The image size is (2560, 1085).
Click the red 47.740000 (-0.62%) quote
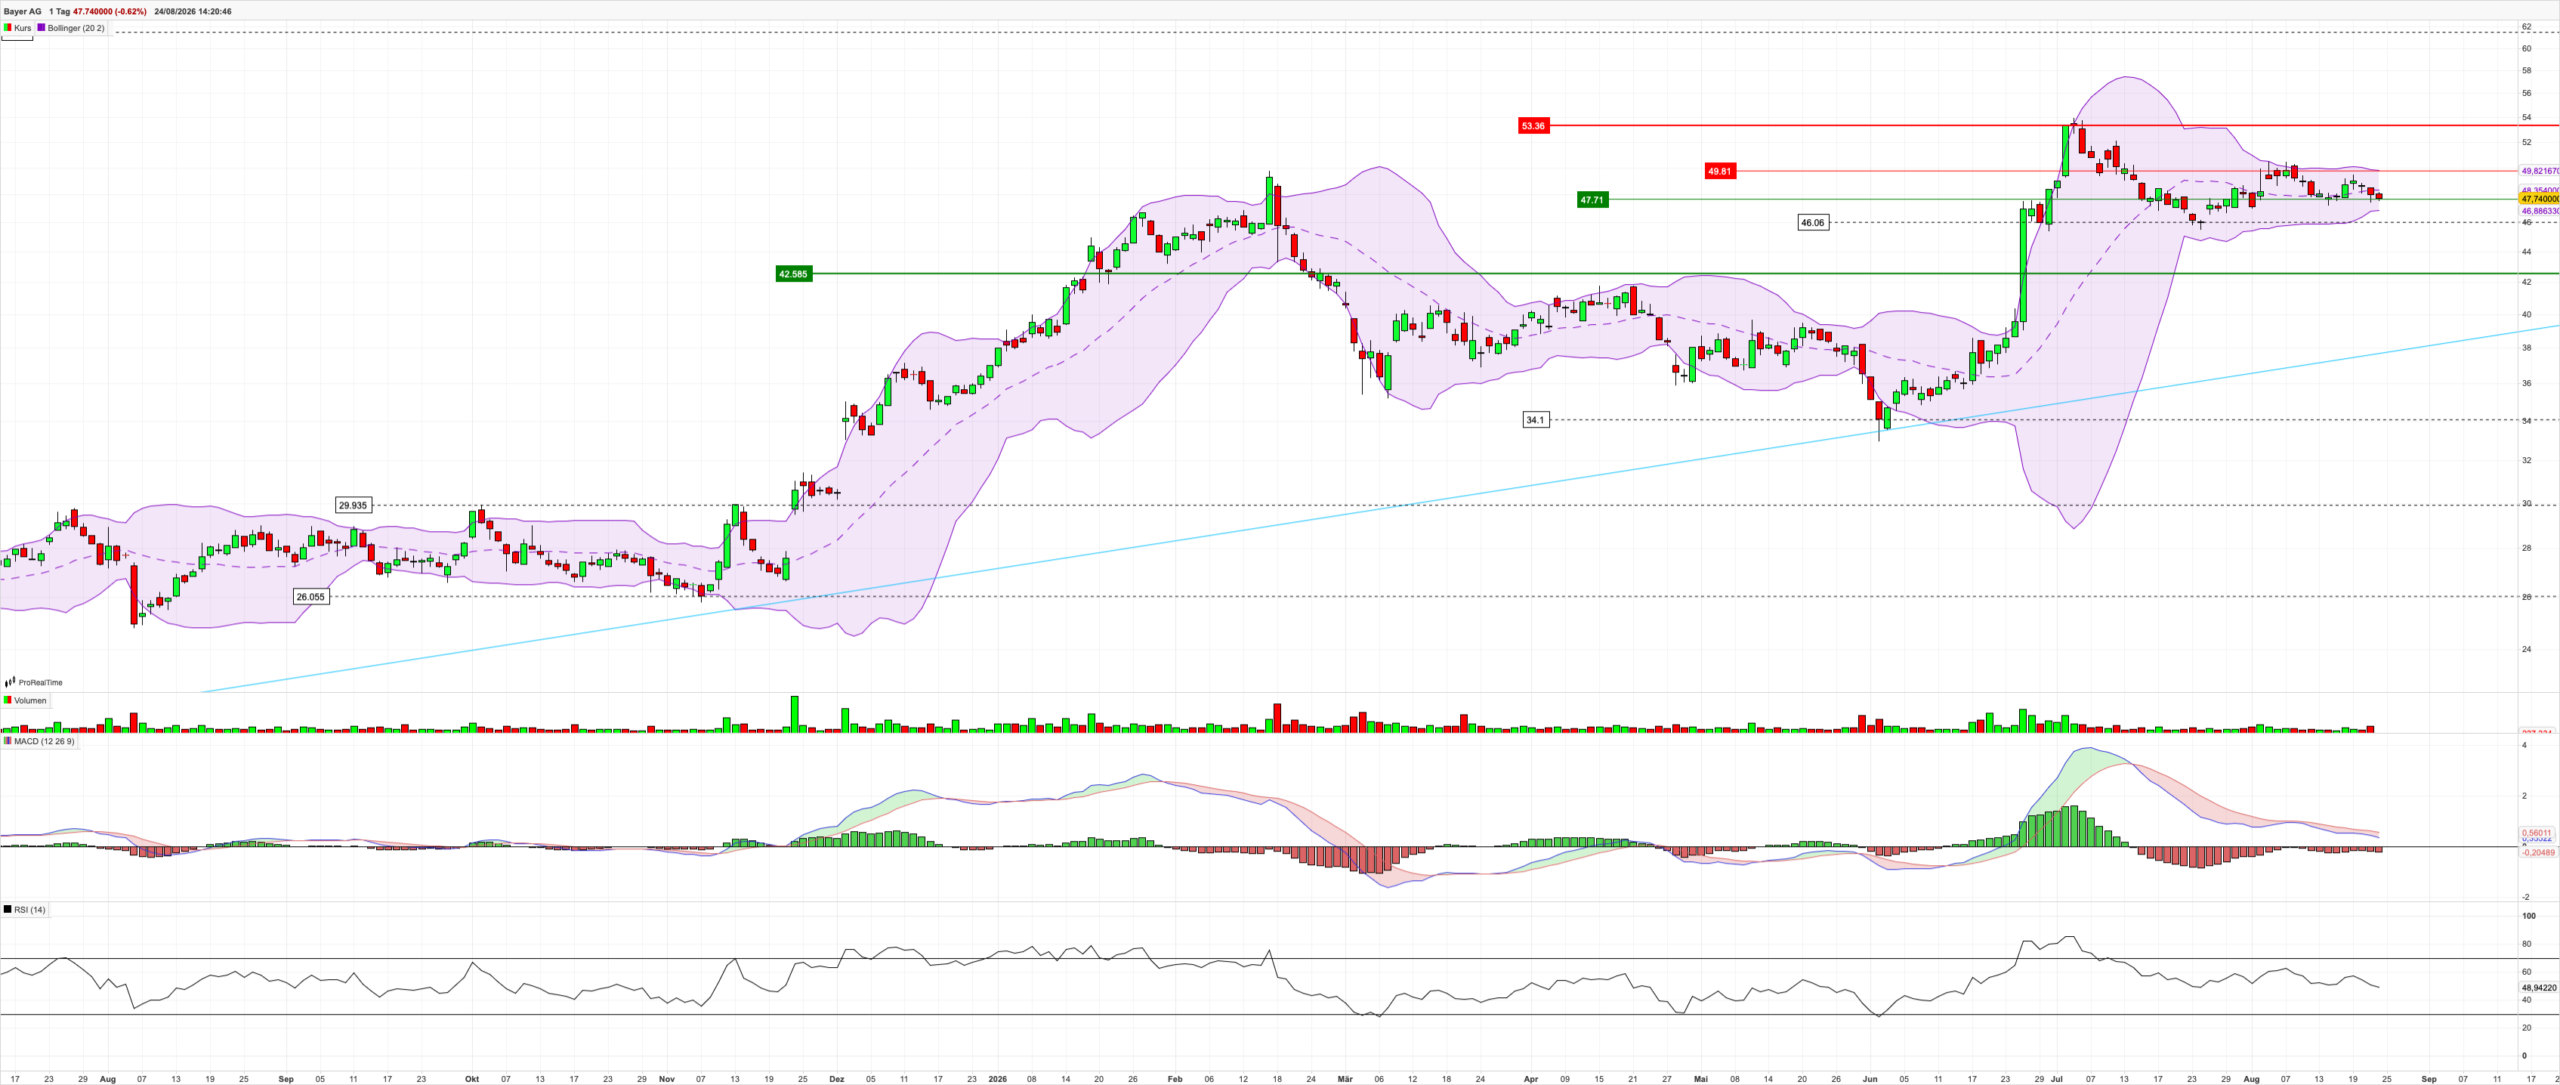(x=110, y=11)
